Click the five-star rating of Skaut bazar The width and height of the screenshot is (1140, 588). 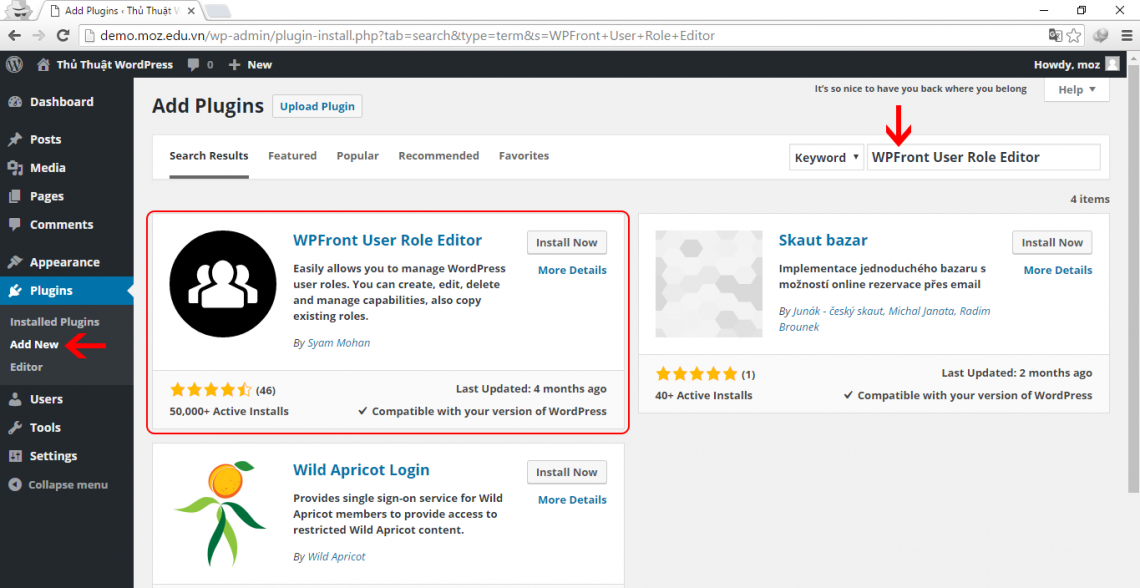696,372
